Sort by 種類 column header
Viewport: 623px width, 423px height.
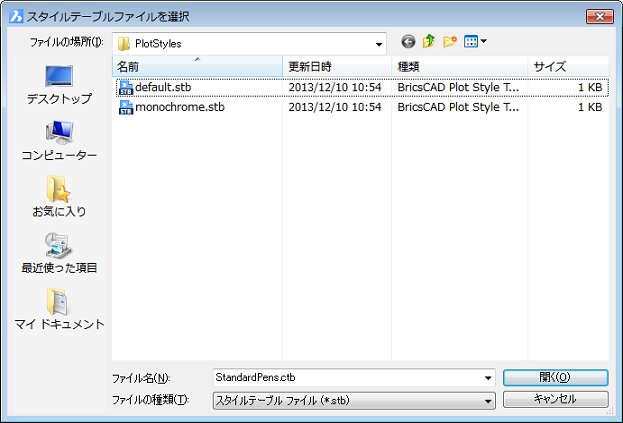tap(460, 67)
